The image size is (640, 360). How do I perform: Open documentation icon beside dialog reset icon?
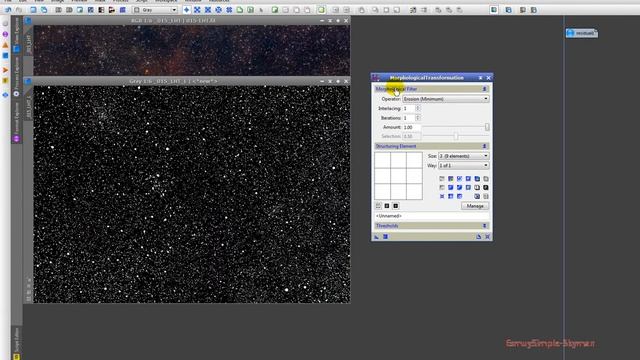tap(479, 237)
